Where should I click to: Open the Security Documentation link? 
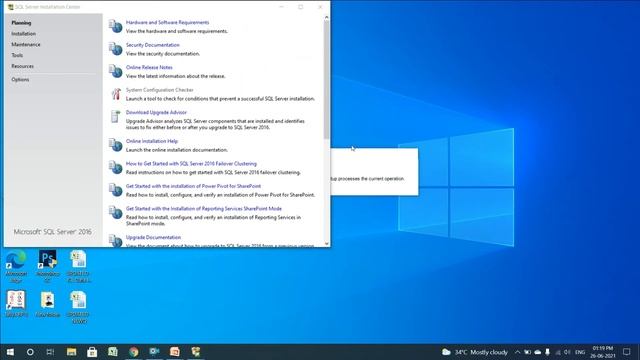tap(153, 45)
